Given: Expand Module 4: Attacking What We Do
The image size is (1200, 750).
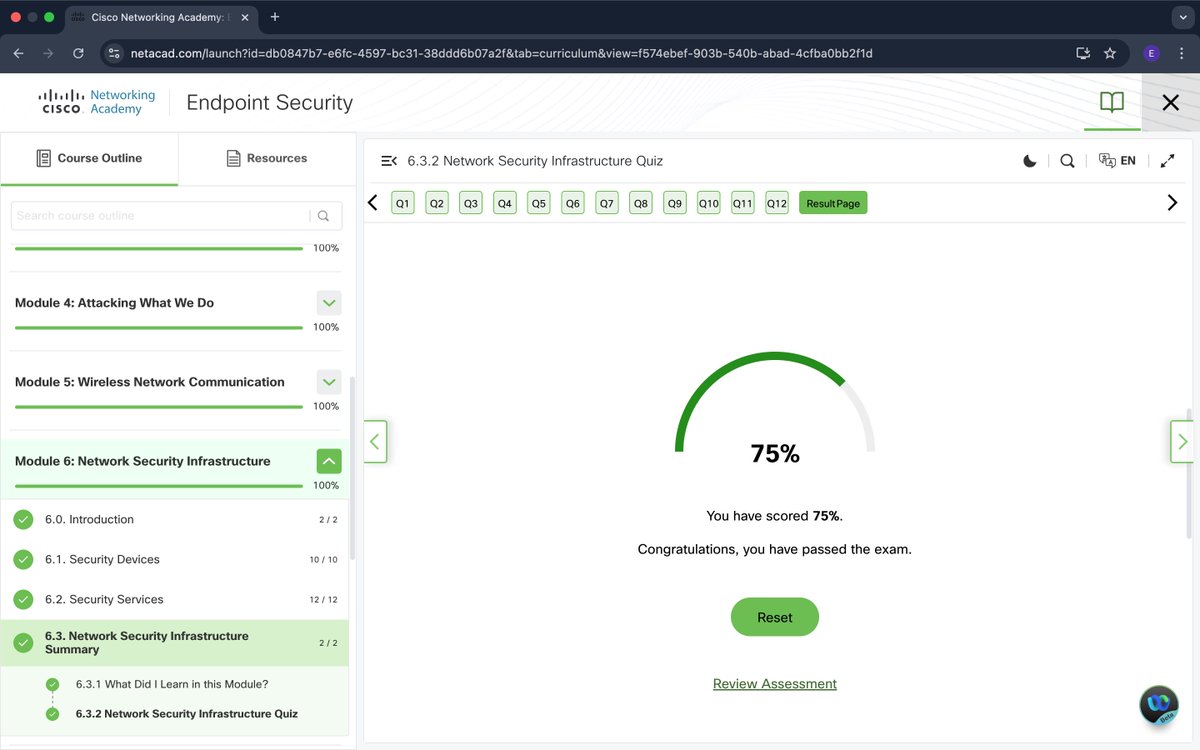Looking at the screenshot, I should [x=328, y=302].
